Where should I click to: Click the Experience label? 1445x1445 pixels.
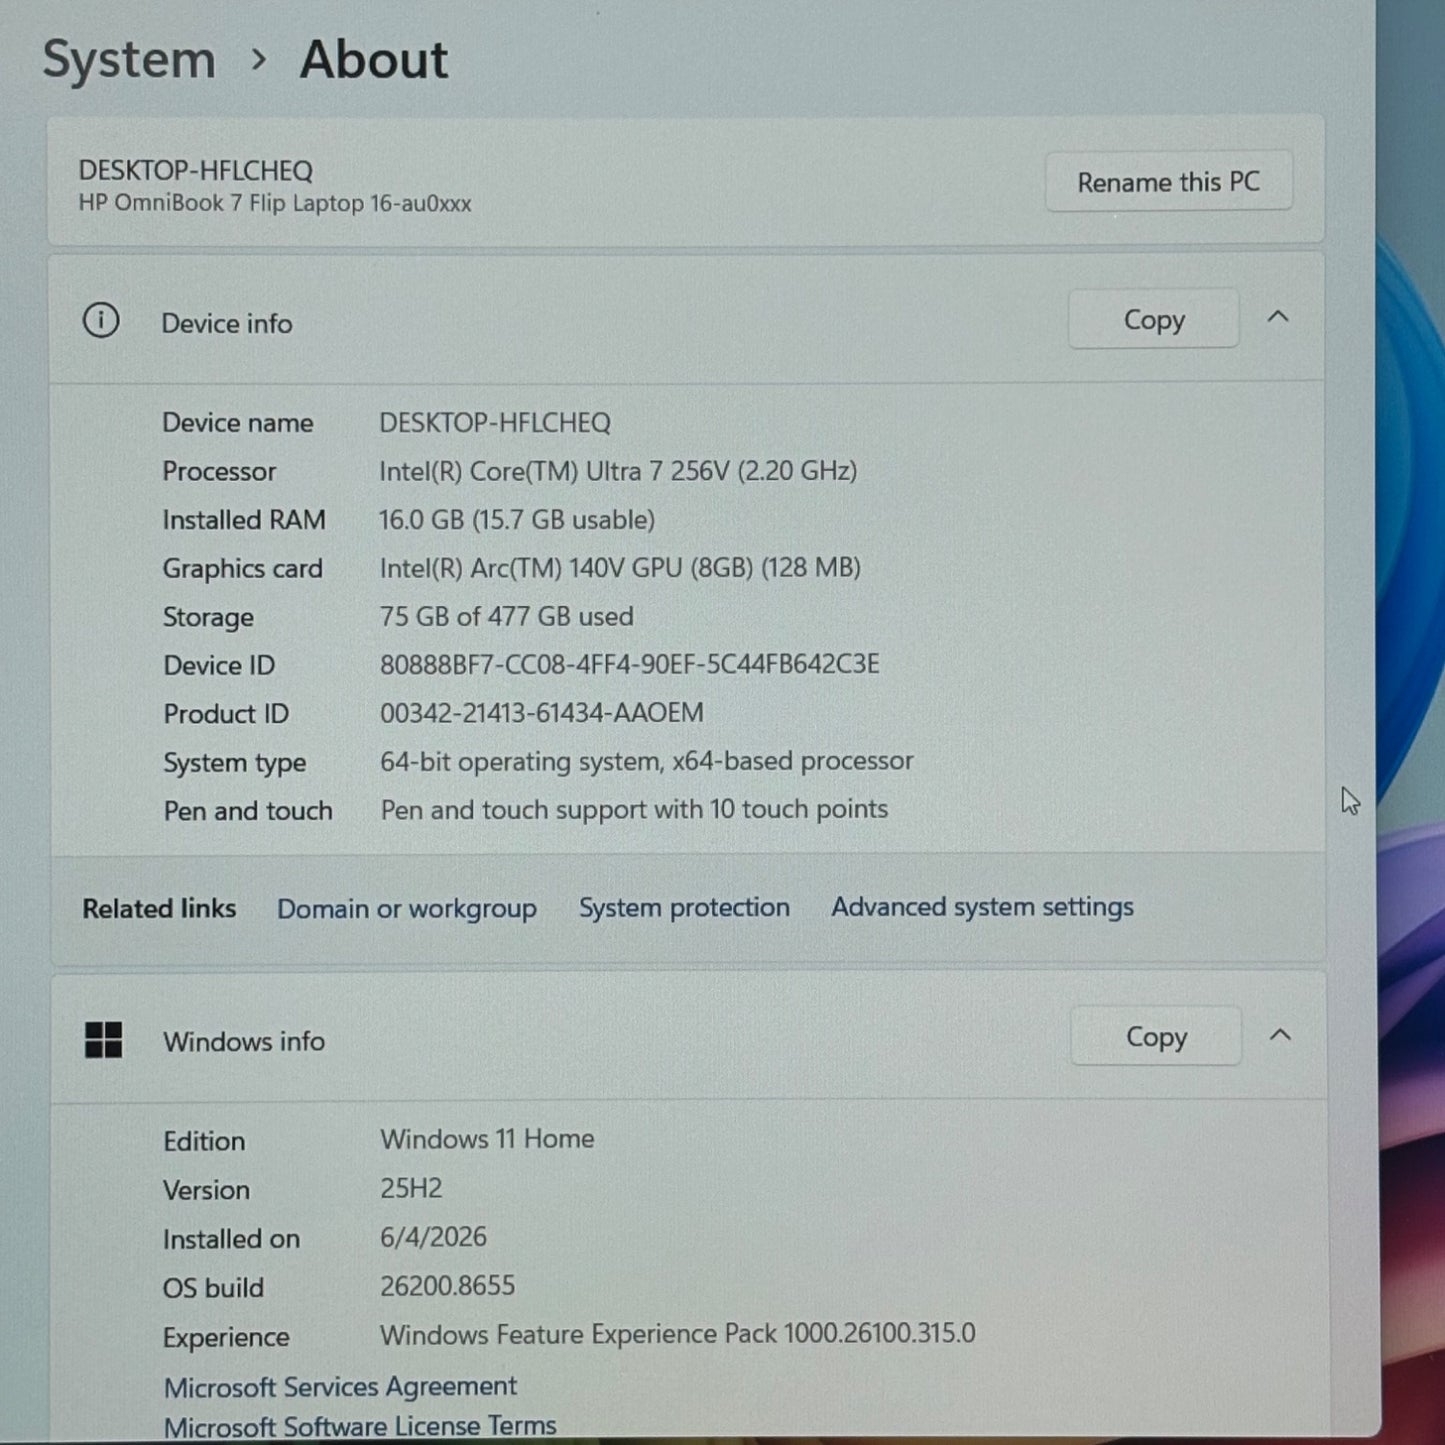click(x=226, y=1337)
